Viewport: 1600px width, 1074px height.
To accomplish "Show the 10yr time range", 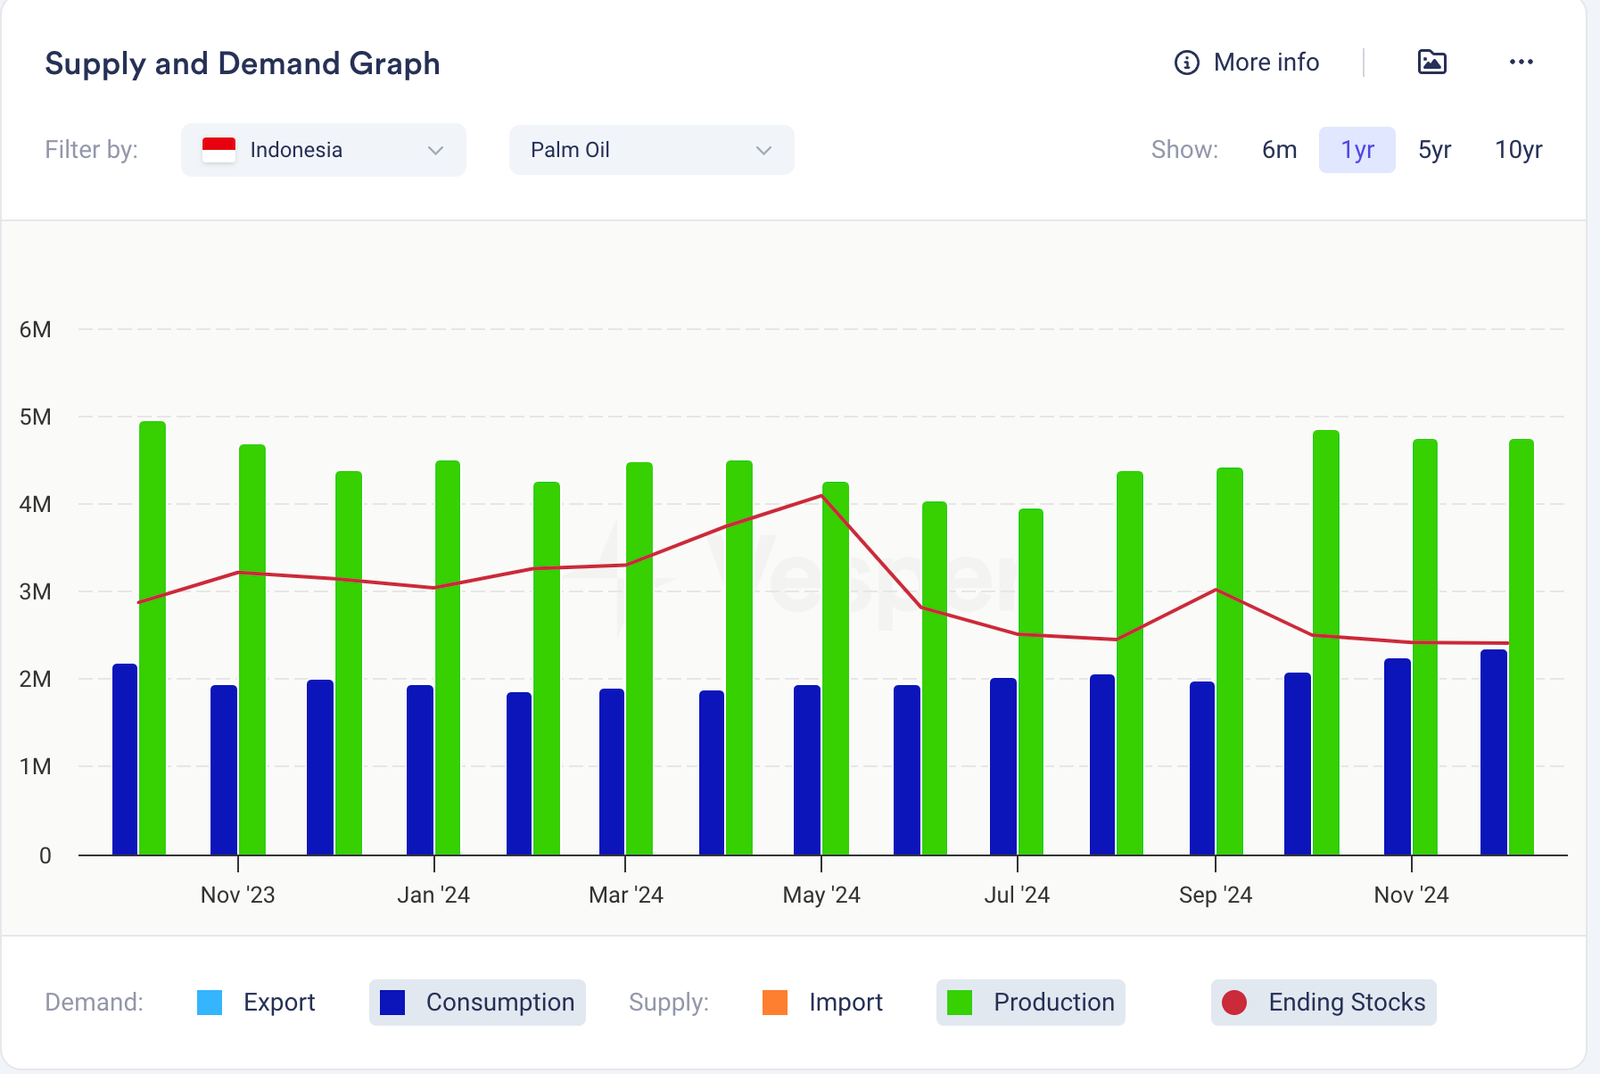I will tap(1518, 150).
